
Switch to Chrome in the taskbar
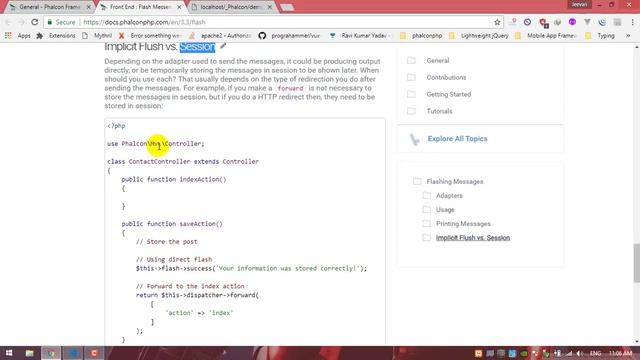click(x=51, y=353)
